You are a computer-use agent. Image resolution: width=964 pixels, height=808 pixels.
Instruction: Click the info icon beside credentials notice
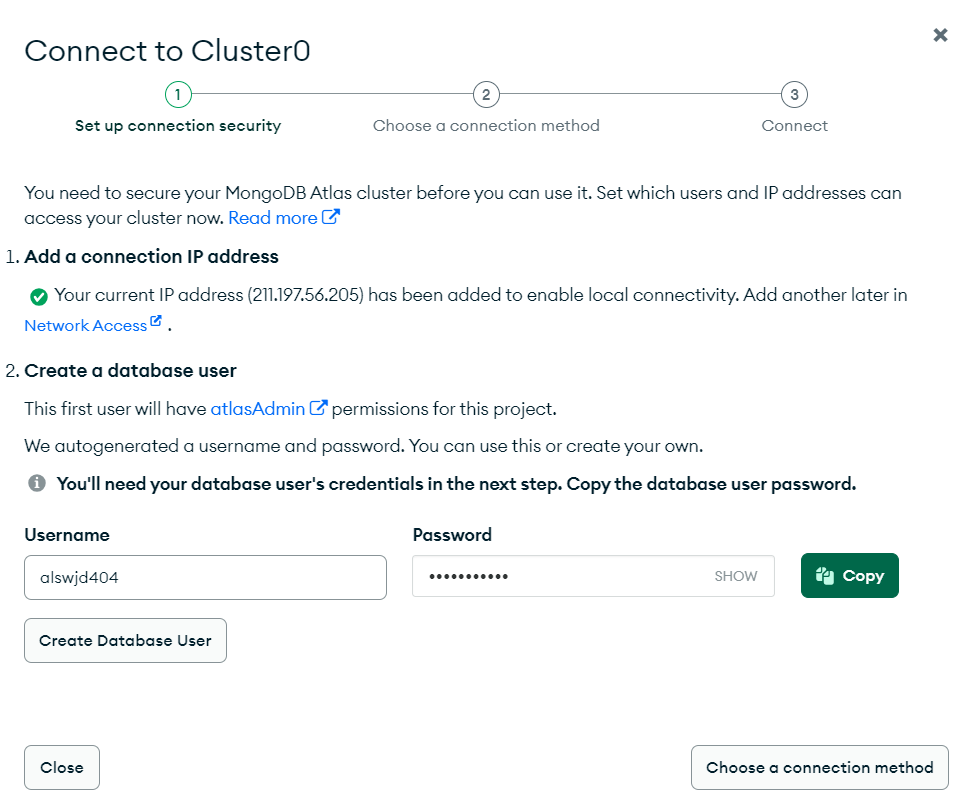point(37,484)
